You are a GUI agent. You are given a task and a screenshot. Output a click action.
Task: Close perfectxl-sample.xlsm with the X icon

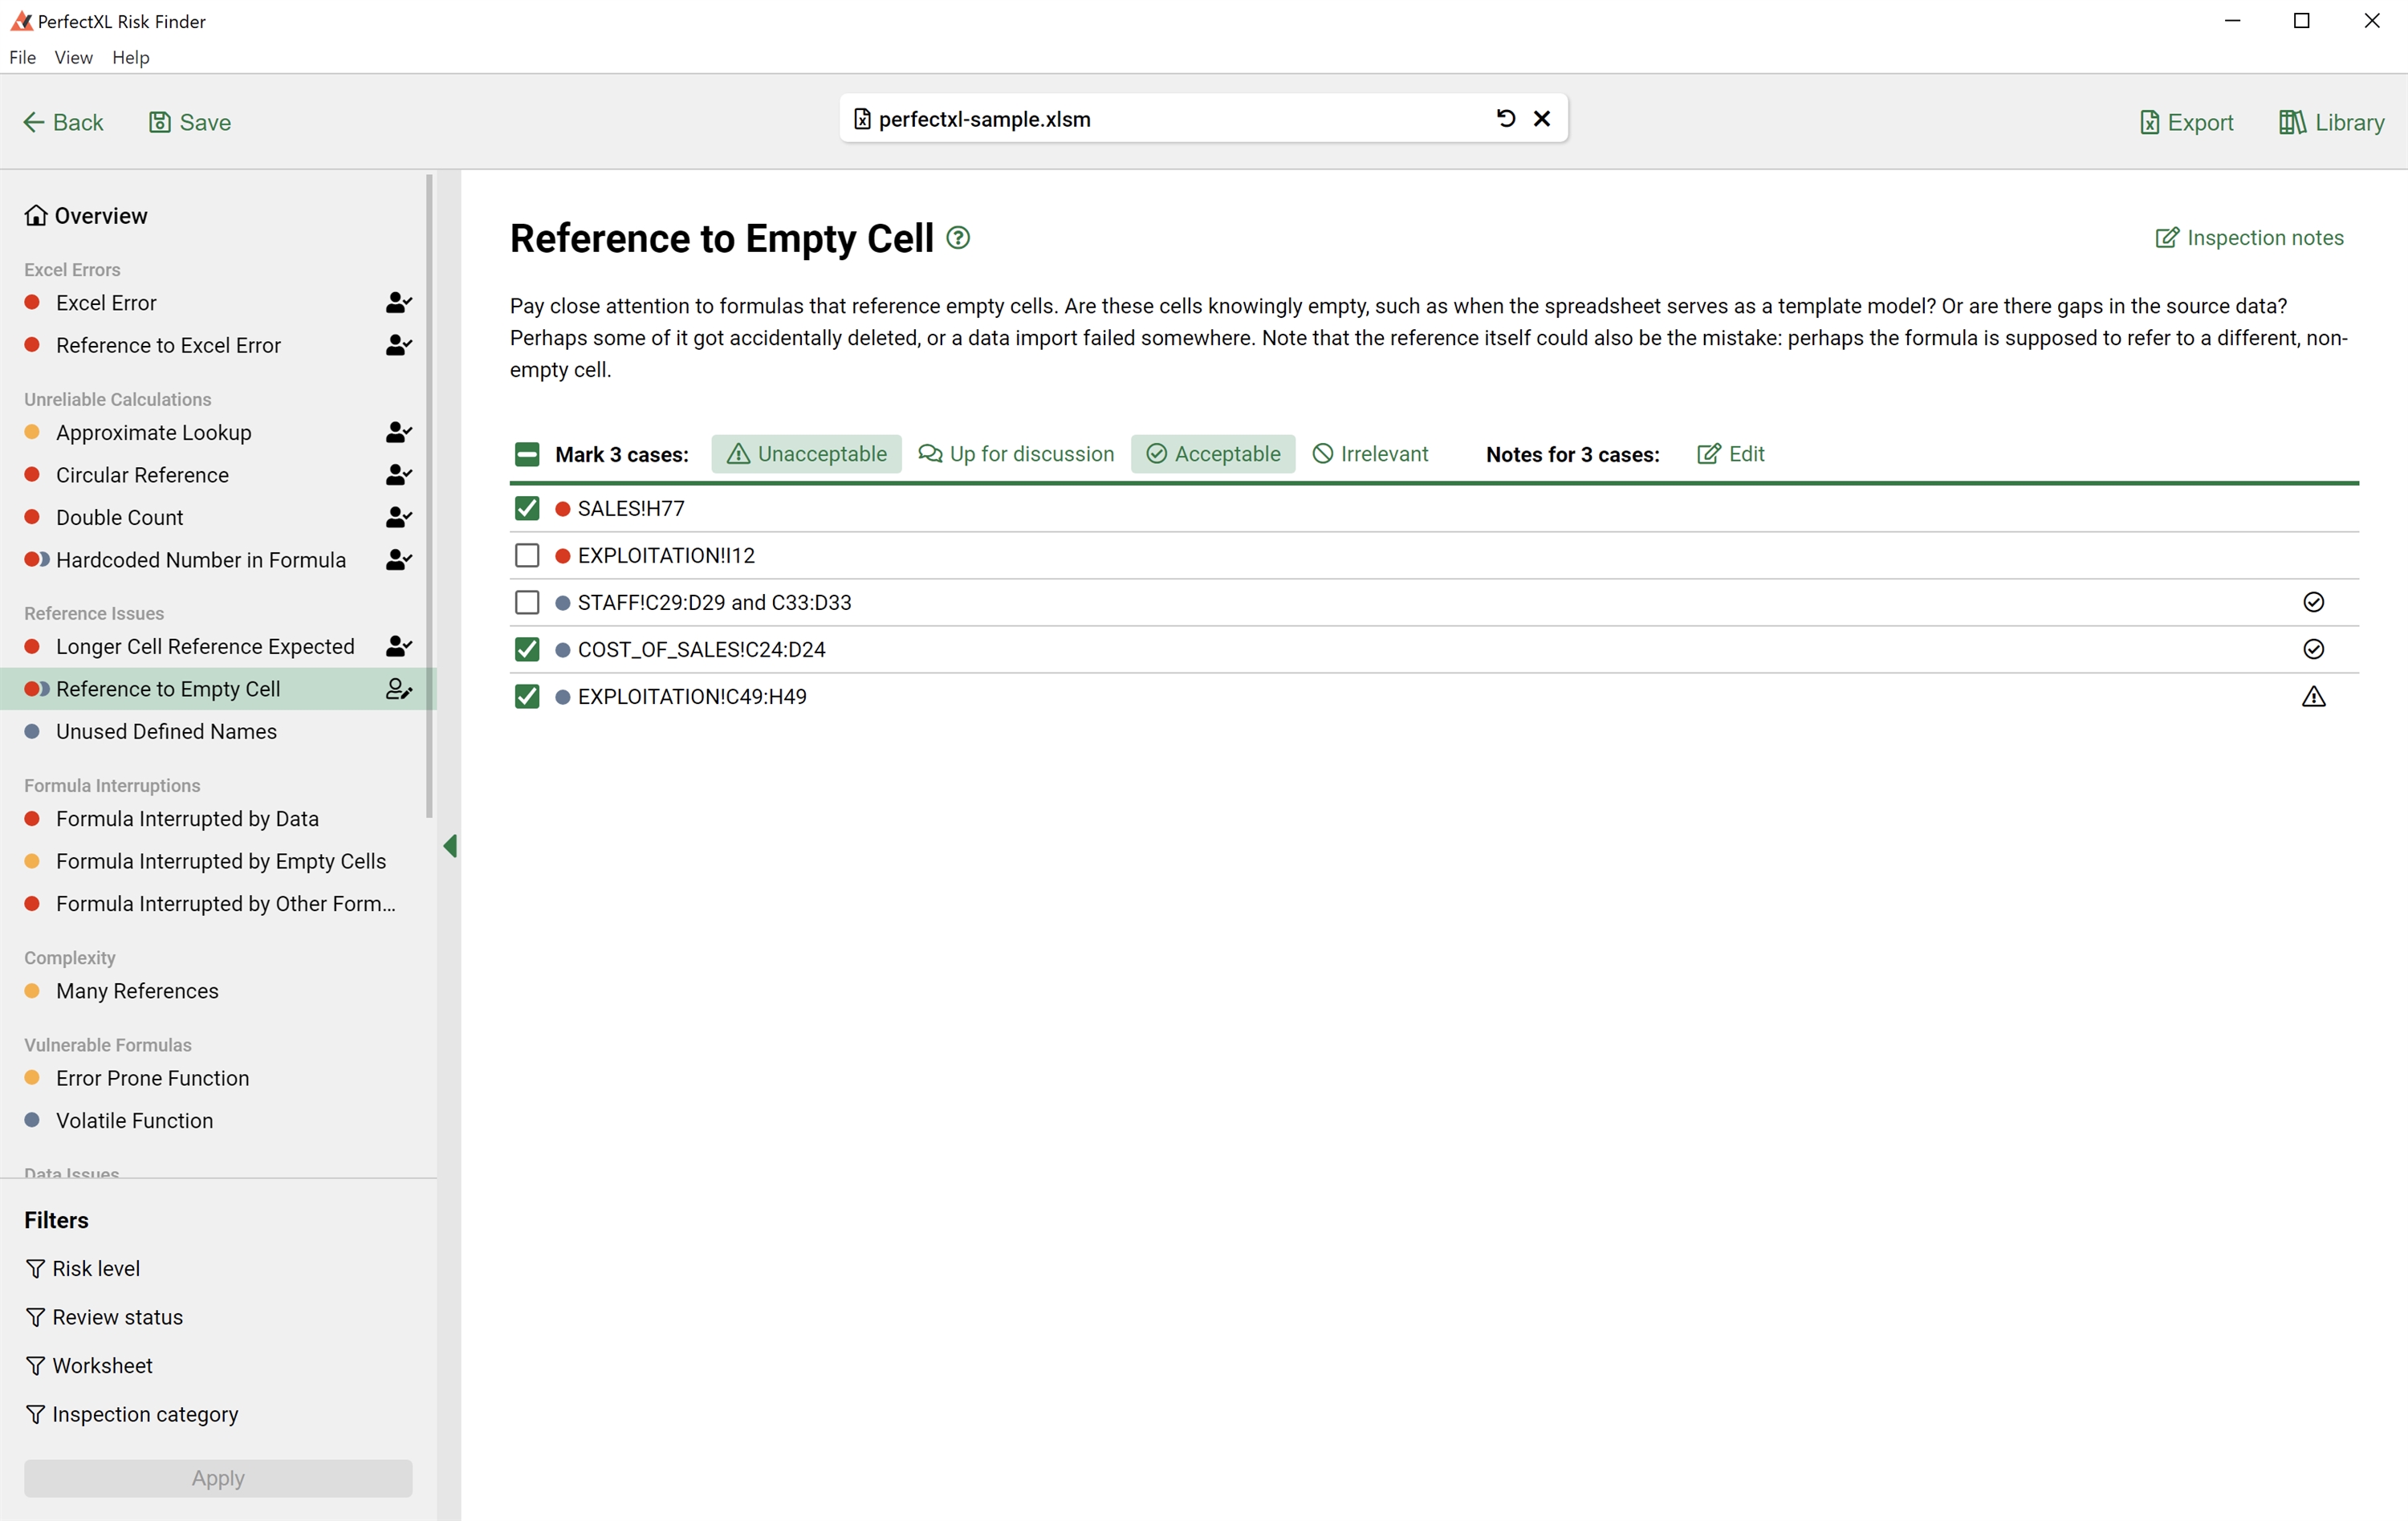pos(1542,119)
